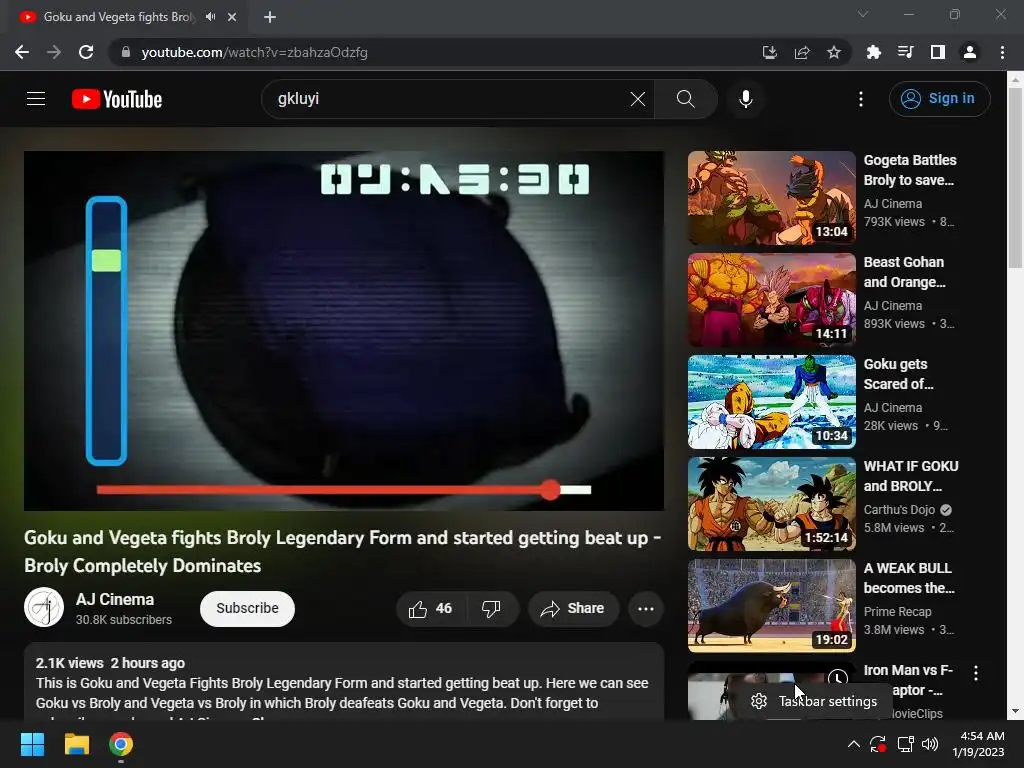Close the Goku and Vegeta tab
The height and width of the screenshot is (768, 1024).
click(x=232, y=17)
